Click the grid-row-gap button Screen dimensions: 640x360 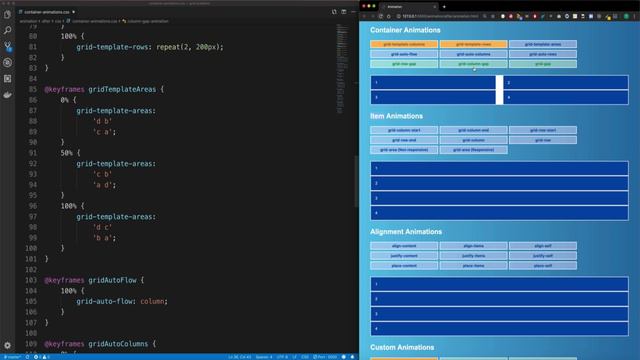point(404,64)
